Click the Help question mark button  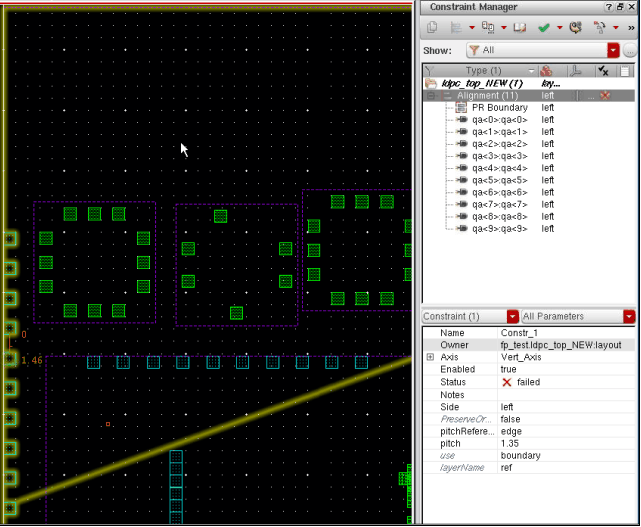609,7
